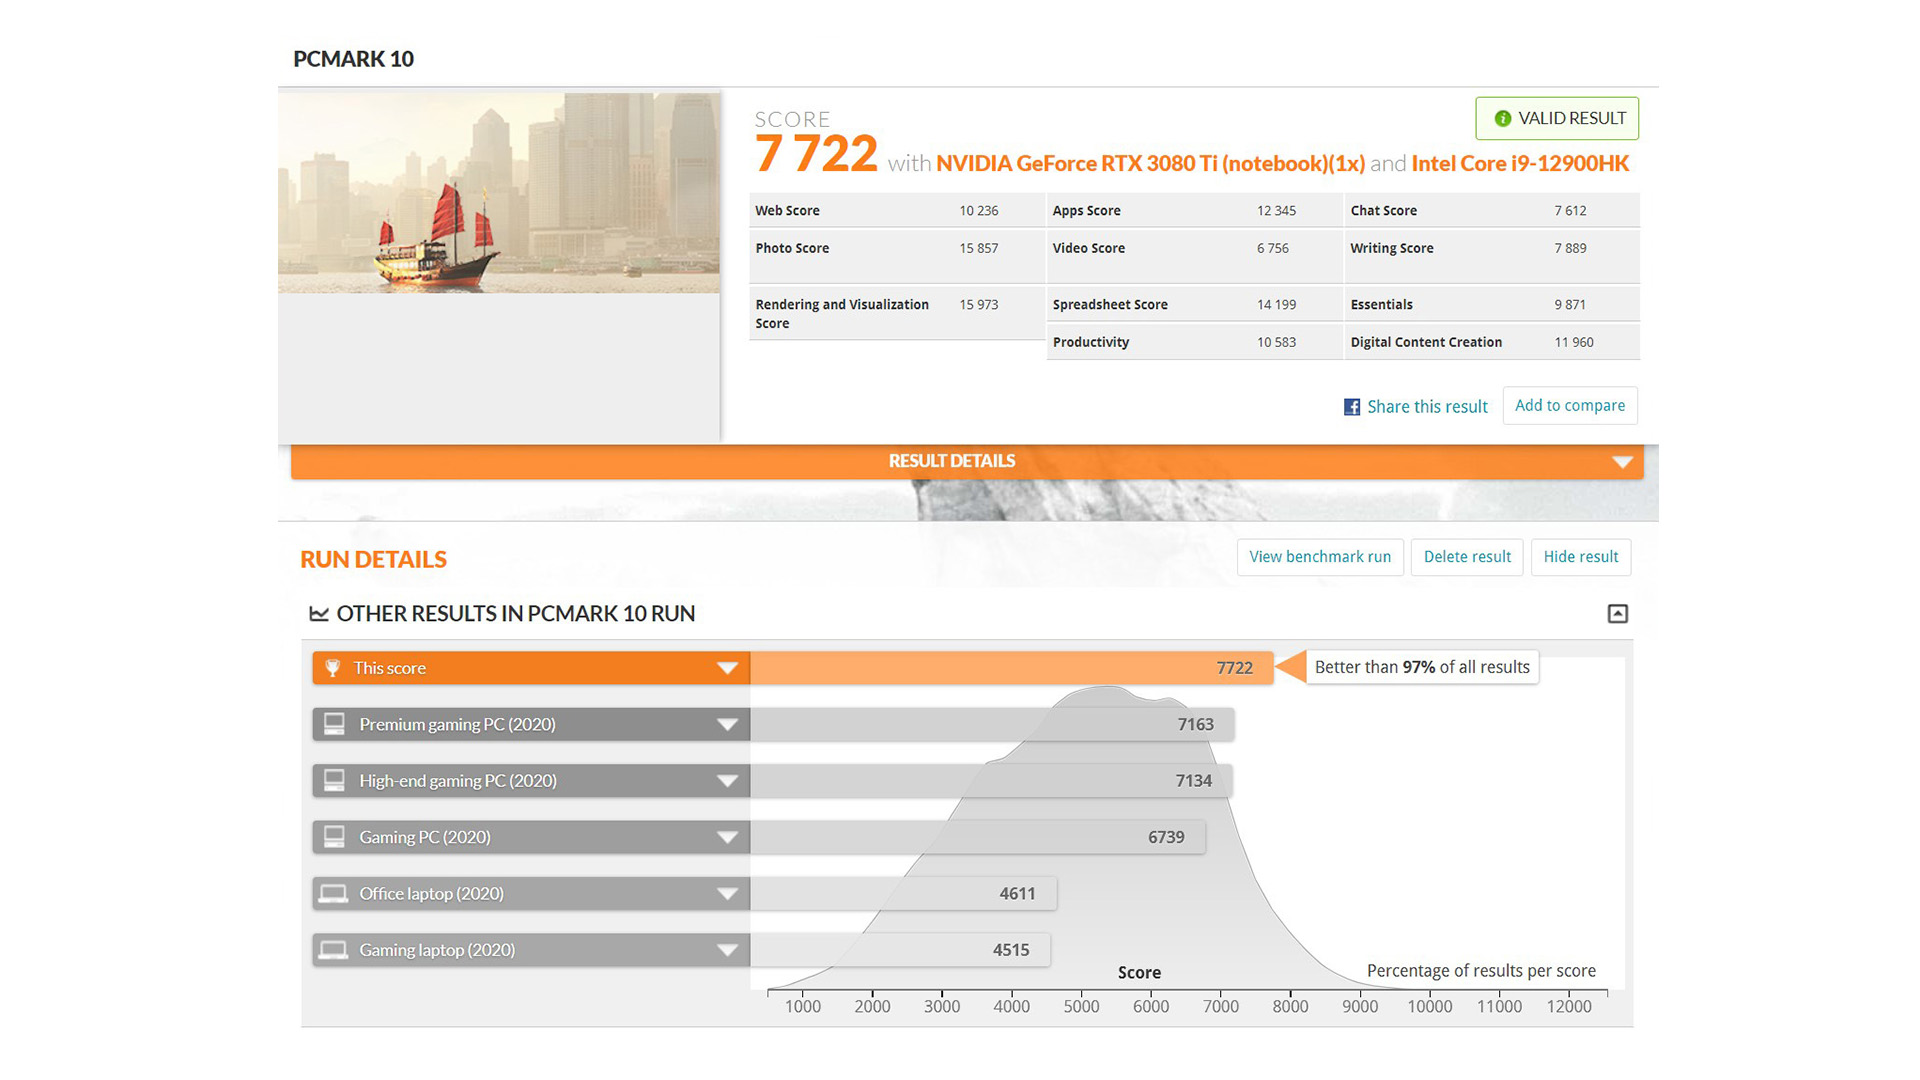The height and width of the screenshot is (1080, 1920).
Task: Click Hide result button
Action: click(x=1581, y=557)
